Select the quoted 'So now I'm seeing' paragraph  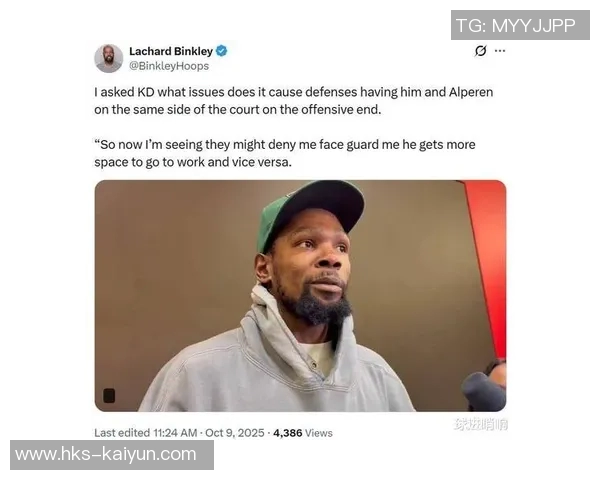coord(285,153)
